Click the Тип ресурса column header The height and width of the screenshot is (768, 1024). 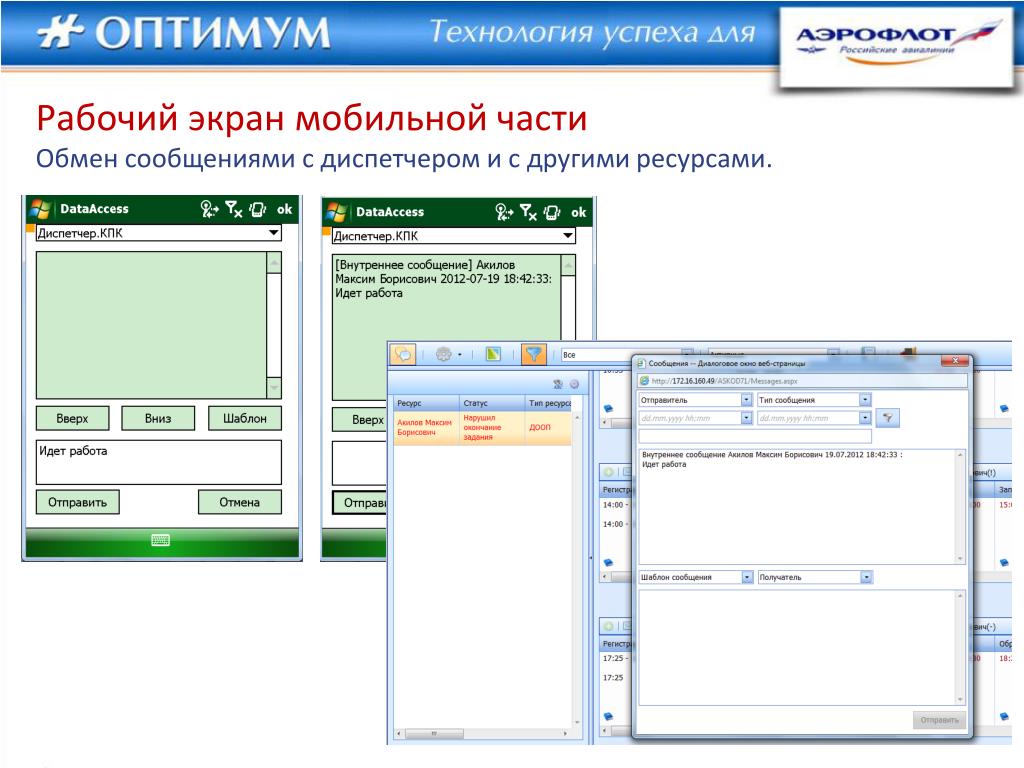point(549,403)
